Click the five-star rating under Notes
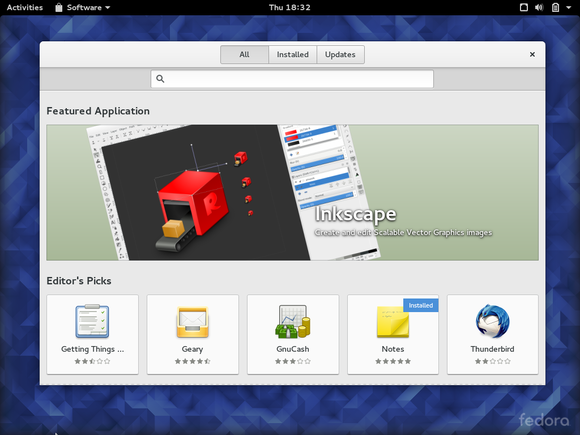The image size is (580, 435). pyautogui.click(x=393, y=361)
